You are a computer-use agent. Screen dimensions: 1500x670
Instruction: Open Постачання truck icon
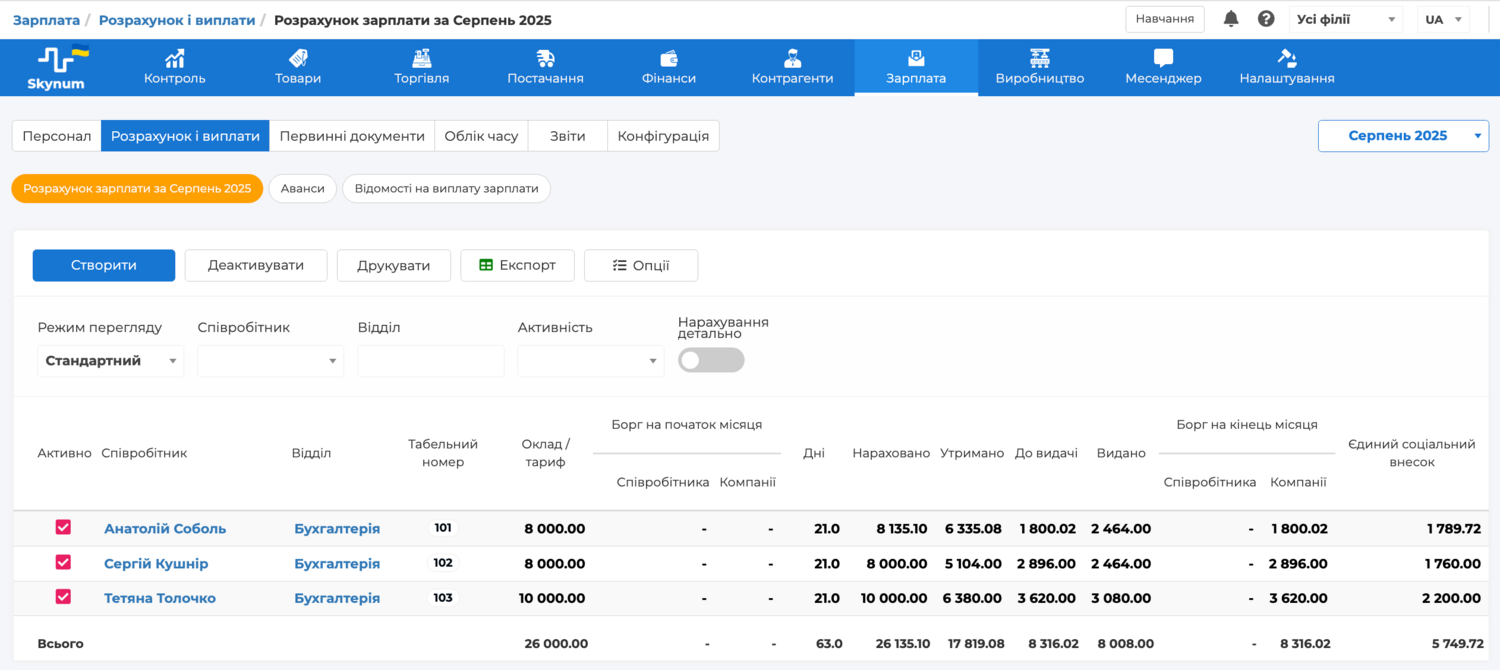pos(545,58)
